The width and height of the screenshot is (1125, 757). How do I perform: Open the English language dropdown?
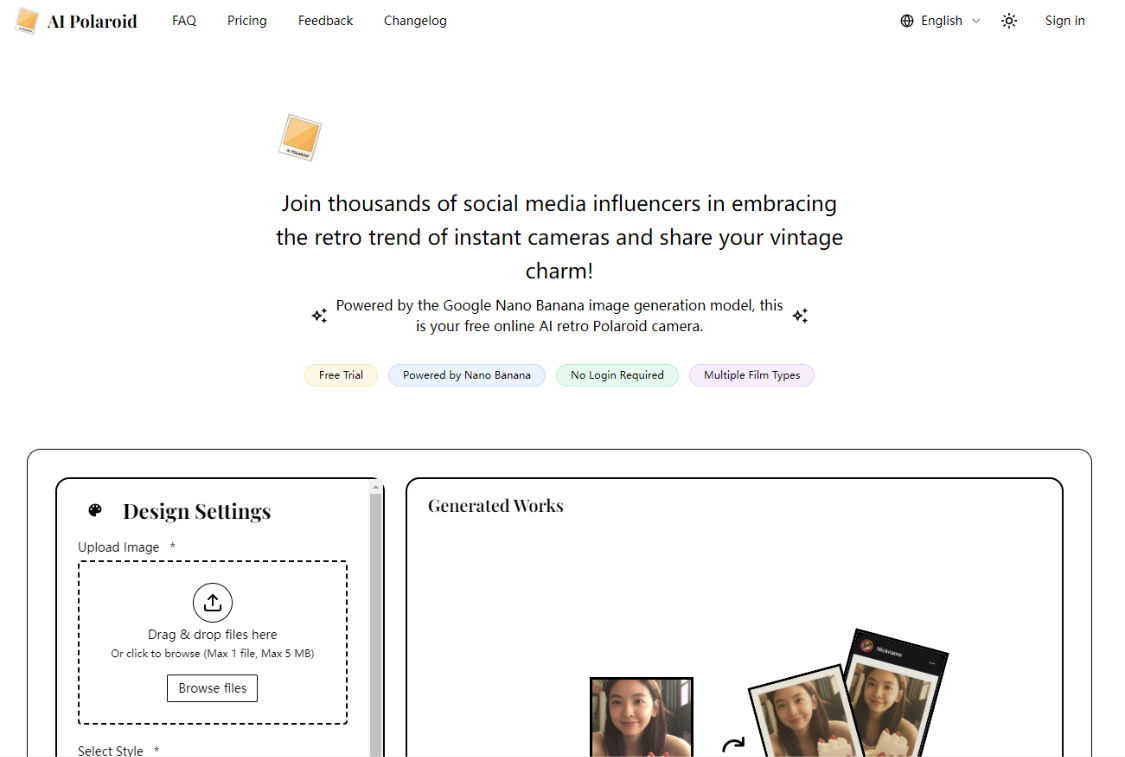point(941,20)
